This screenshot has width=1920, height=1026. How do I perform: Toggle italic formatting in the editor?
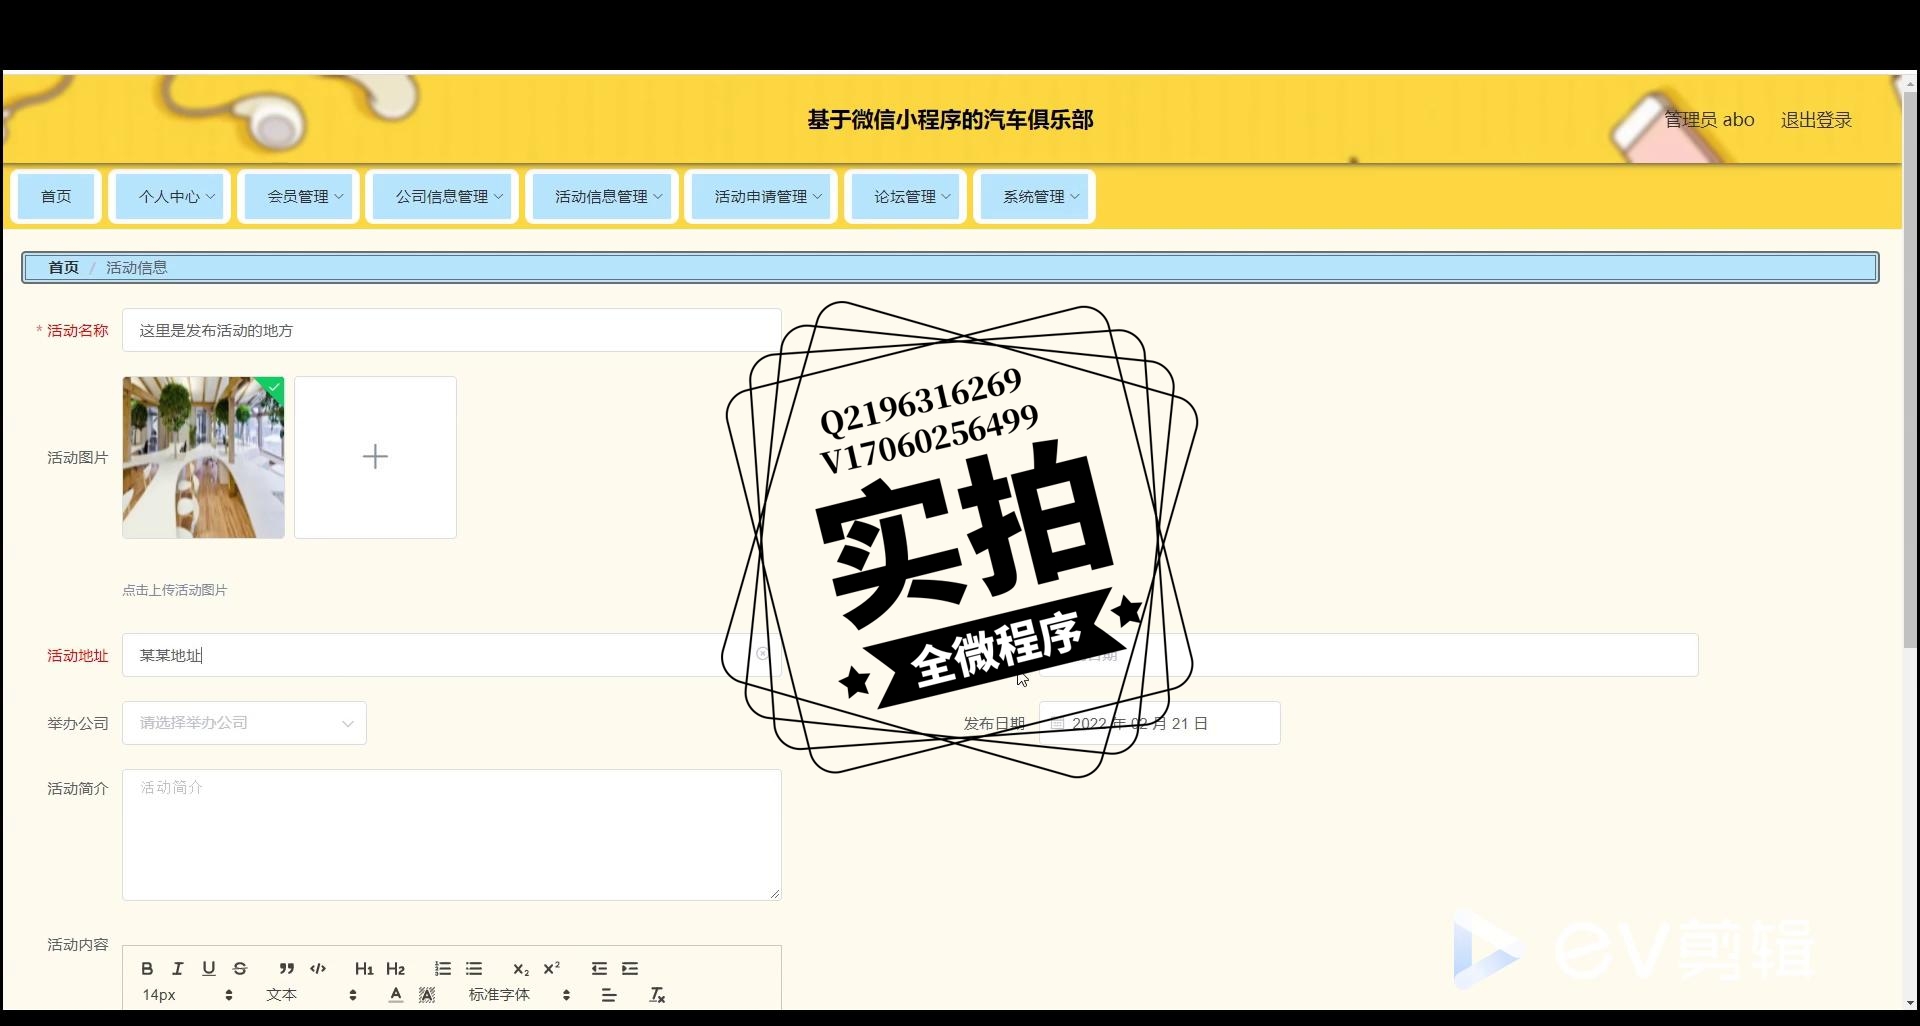(178, 968)
